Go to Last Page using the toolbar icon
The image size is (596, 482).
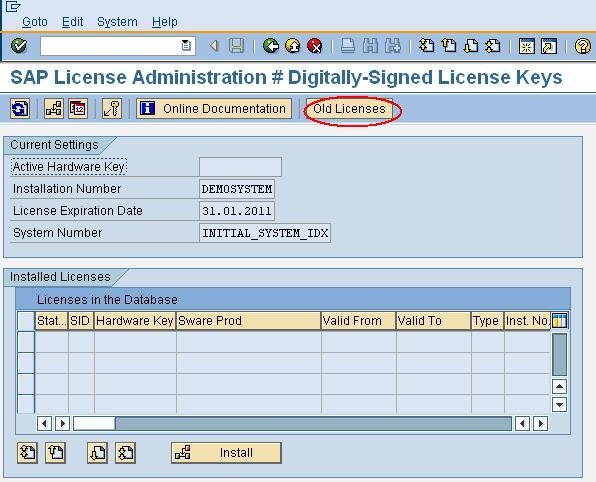(493, 46)
